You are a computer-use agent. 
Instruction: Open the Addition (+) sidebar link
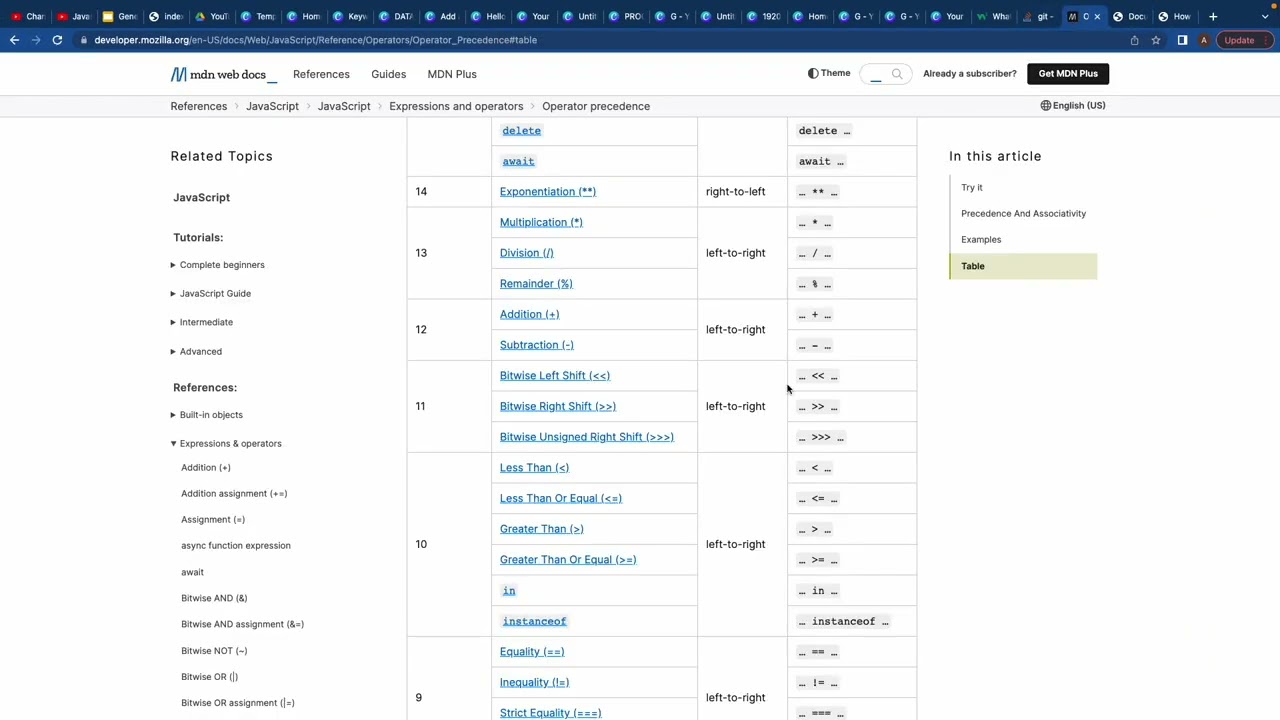coord(206,467)
